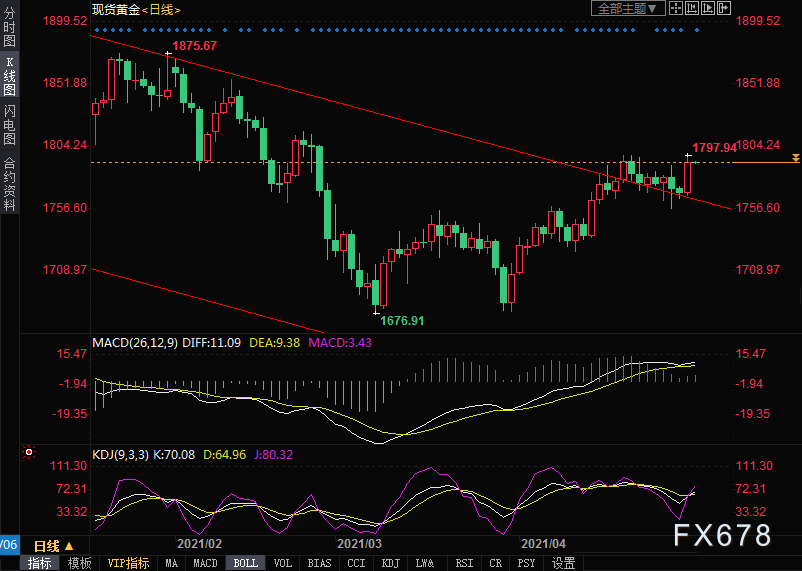
Task: Open VIP指标 indicators
Action: coord(128,563)
